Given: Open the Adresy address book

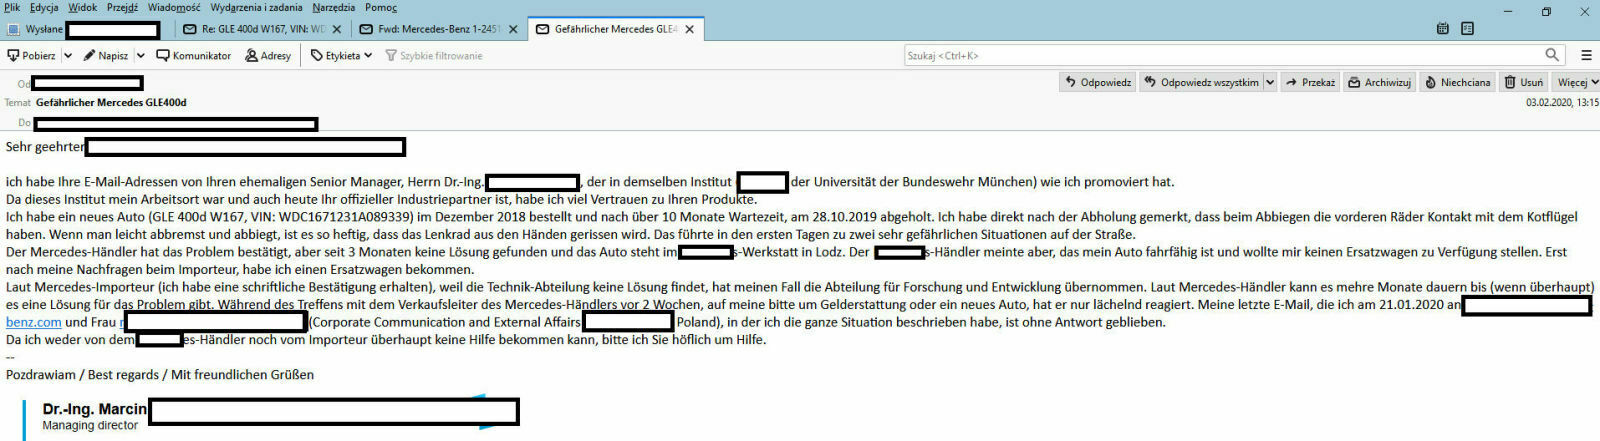Looking at the screenshot, I should (x=268, y=55).
